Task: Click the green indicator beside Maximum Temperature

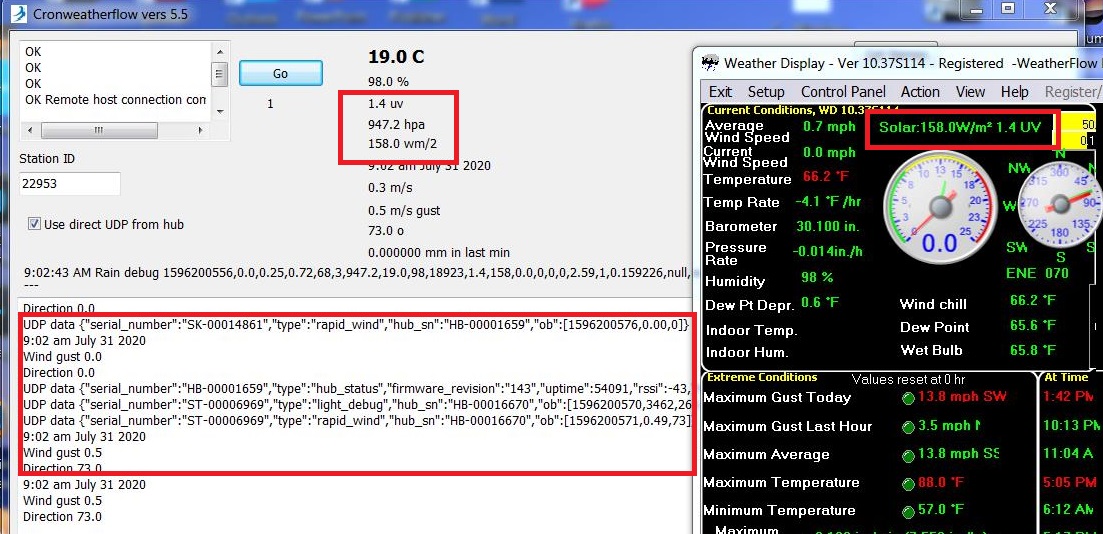Action: click(908, 483)
